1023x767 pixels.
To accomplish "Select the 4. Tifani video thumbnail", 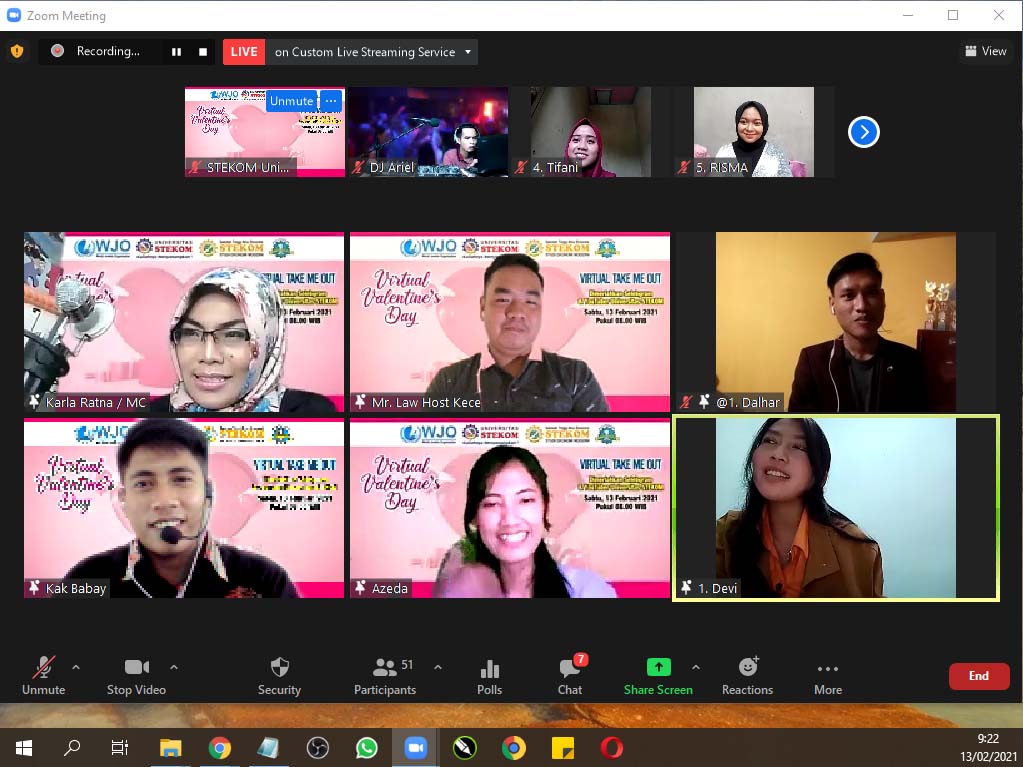I will (x=591, y=132).
